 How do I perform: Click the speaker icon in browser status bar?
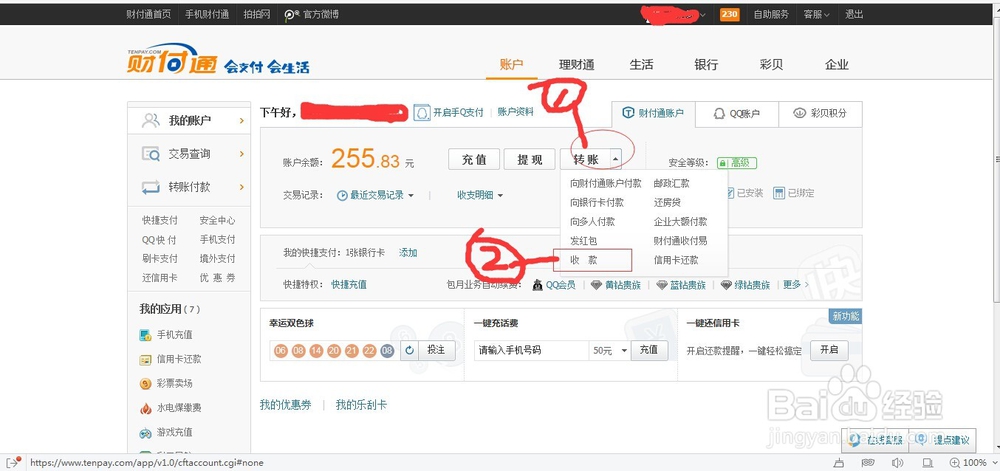(897, 463)
